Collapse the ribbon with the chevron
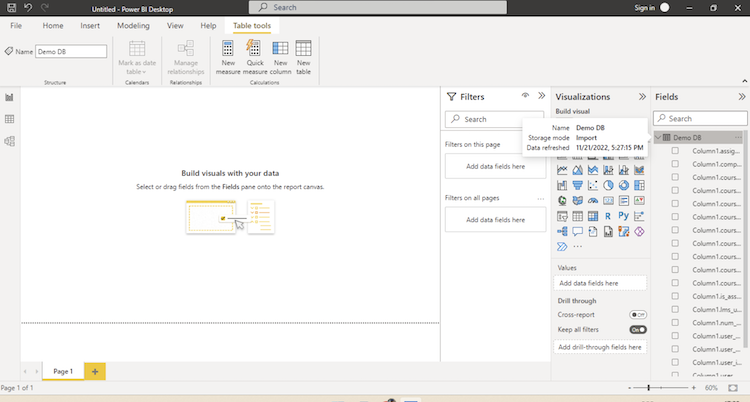 (744, 81)
